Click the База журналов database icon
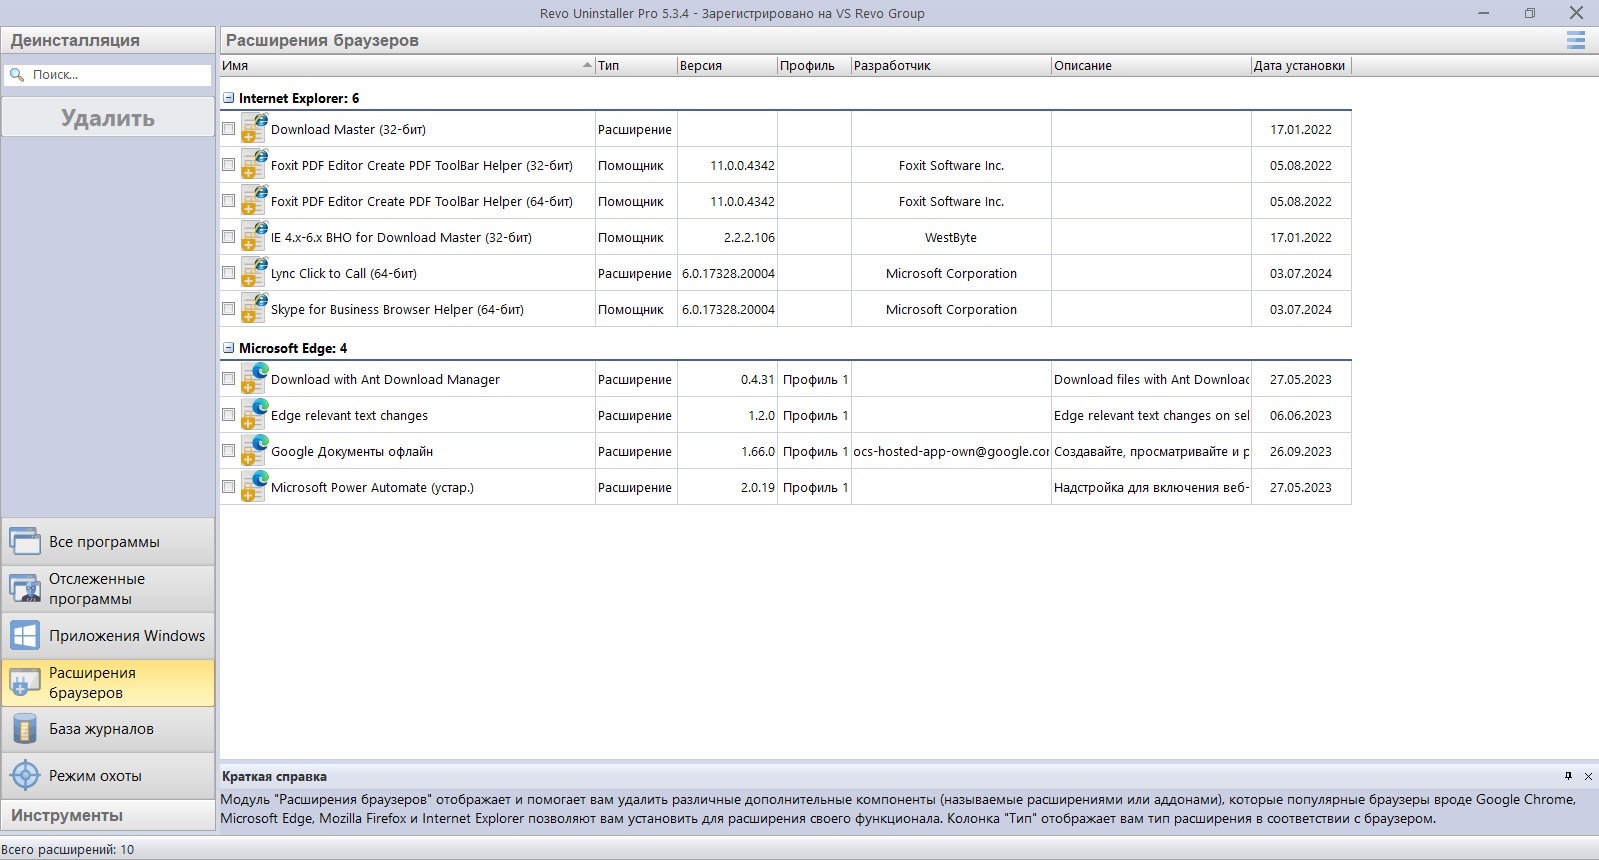The width and height of the screenshot is (1599, 860). coord(25,729)
